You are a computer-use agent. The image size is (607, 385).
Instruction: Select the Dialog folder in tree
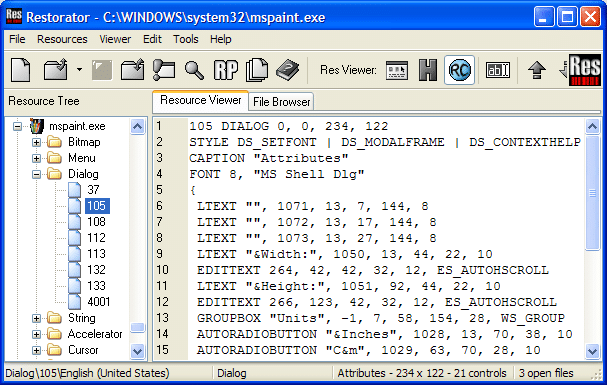(x=83, y=174)
